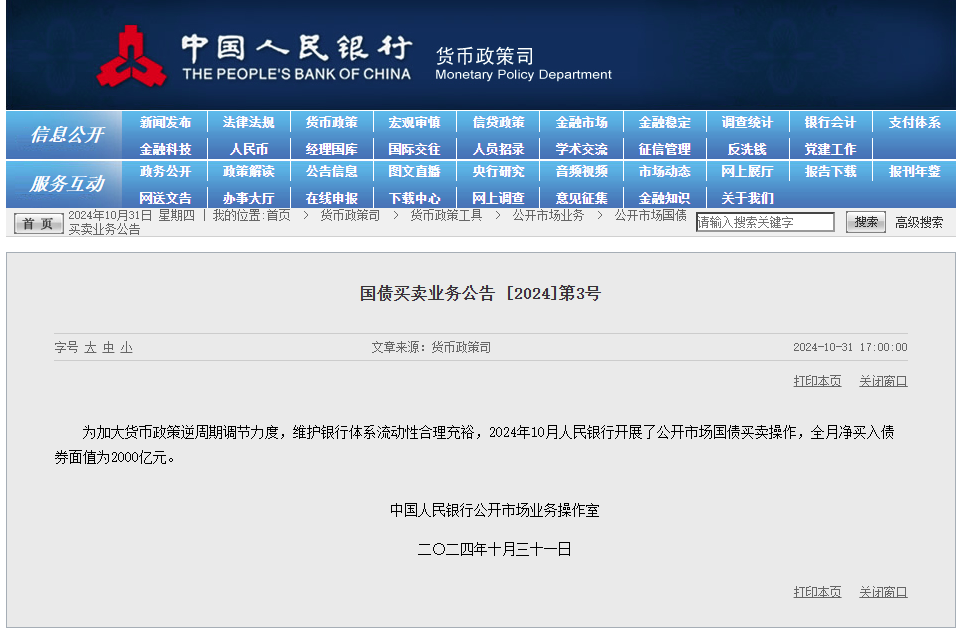Focus the search keyword input field

765,222
